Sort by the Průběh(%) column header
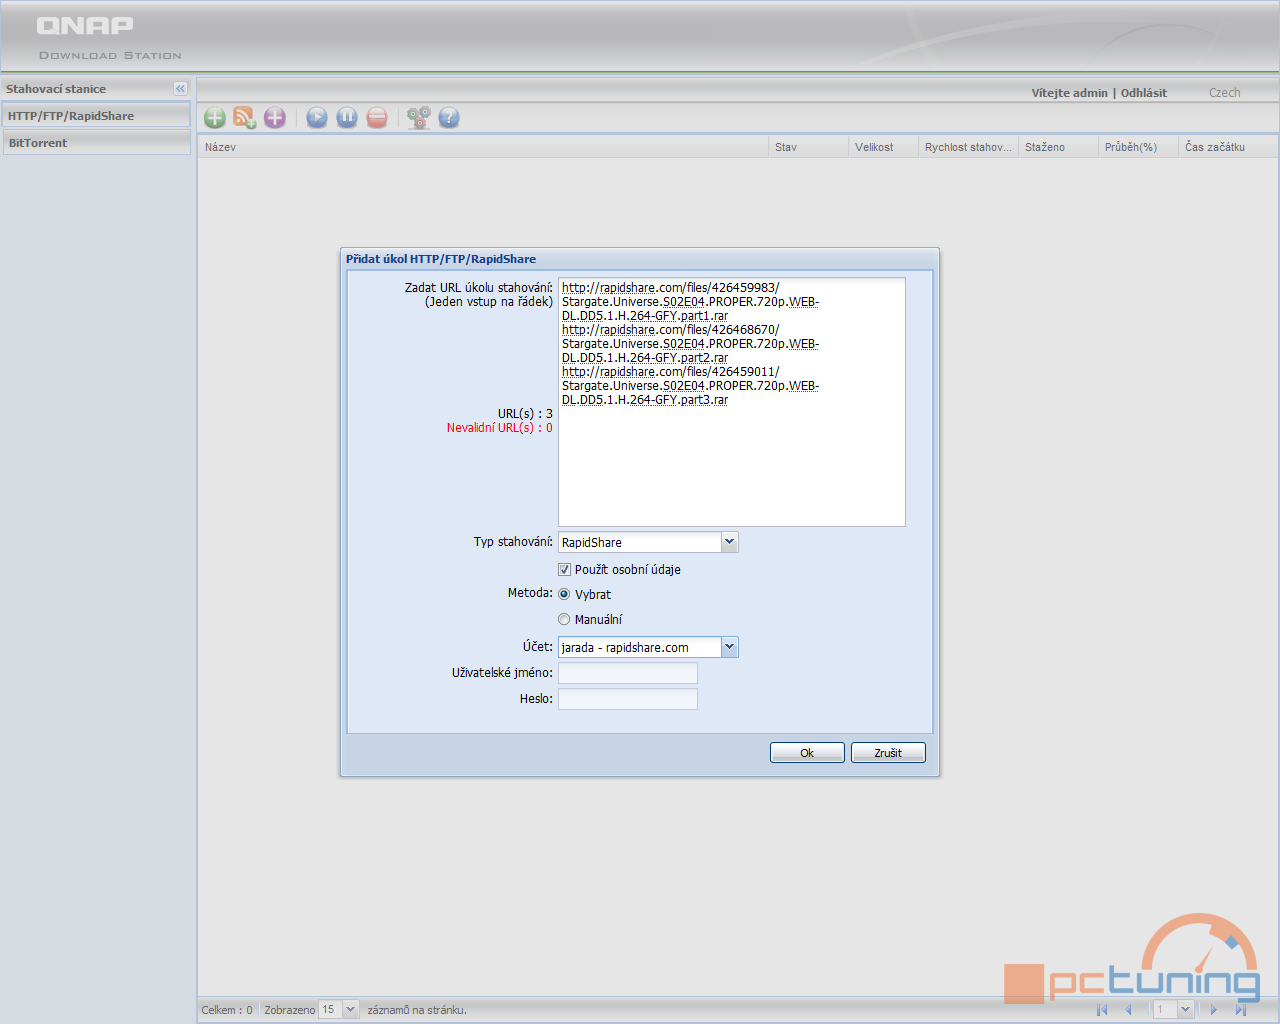The width and height of the screenshot is (1280, 1024). [x=1138, y=147]
